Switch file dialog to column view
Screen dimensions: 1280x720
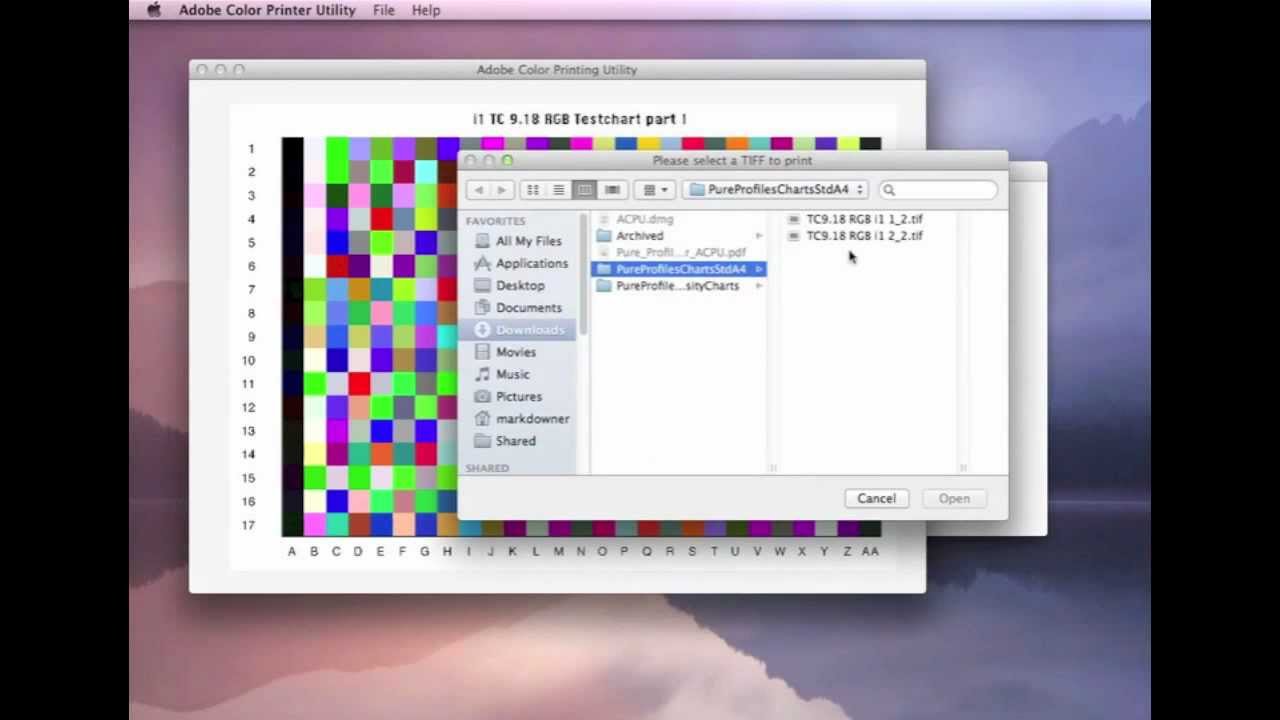coord(585,190)
